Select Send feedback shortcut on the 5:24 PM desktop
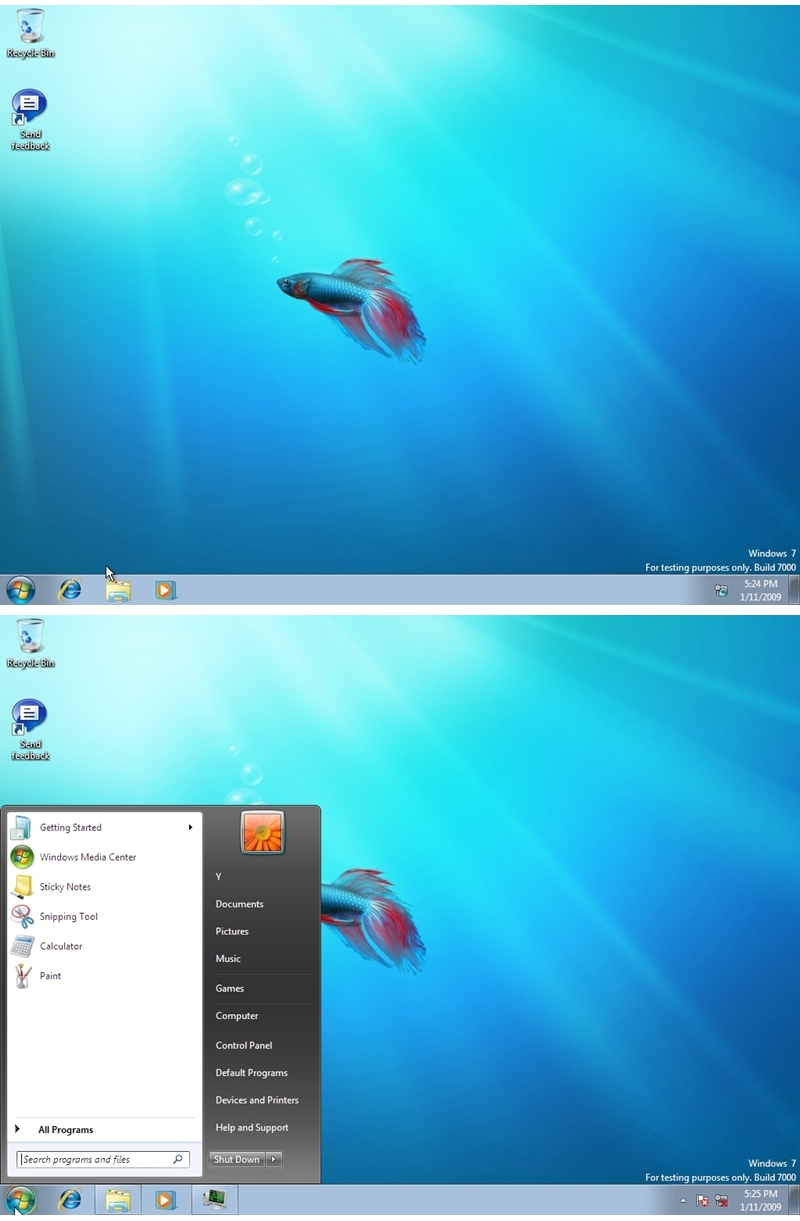Screen dimensions: 800x1221 (30, 120)
